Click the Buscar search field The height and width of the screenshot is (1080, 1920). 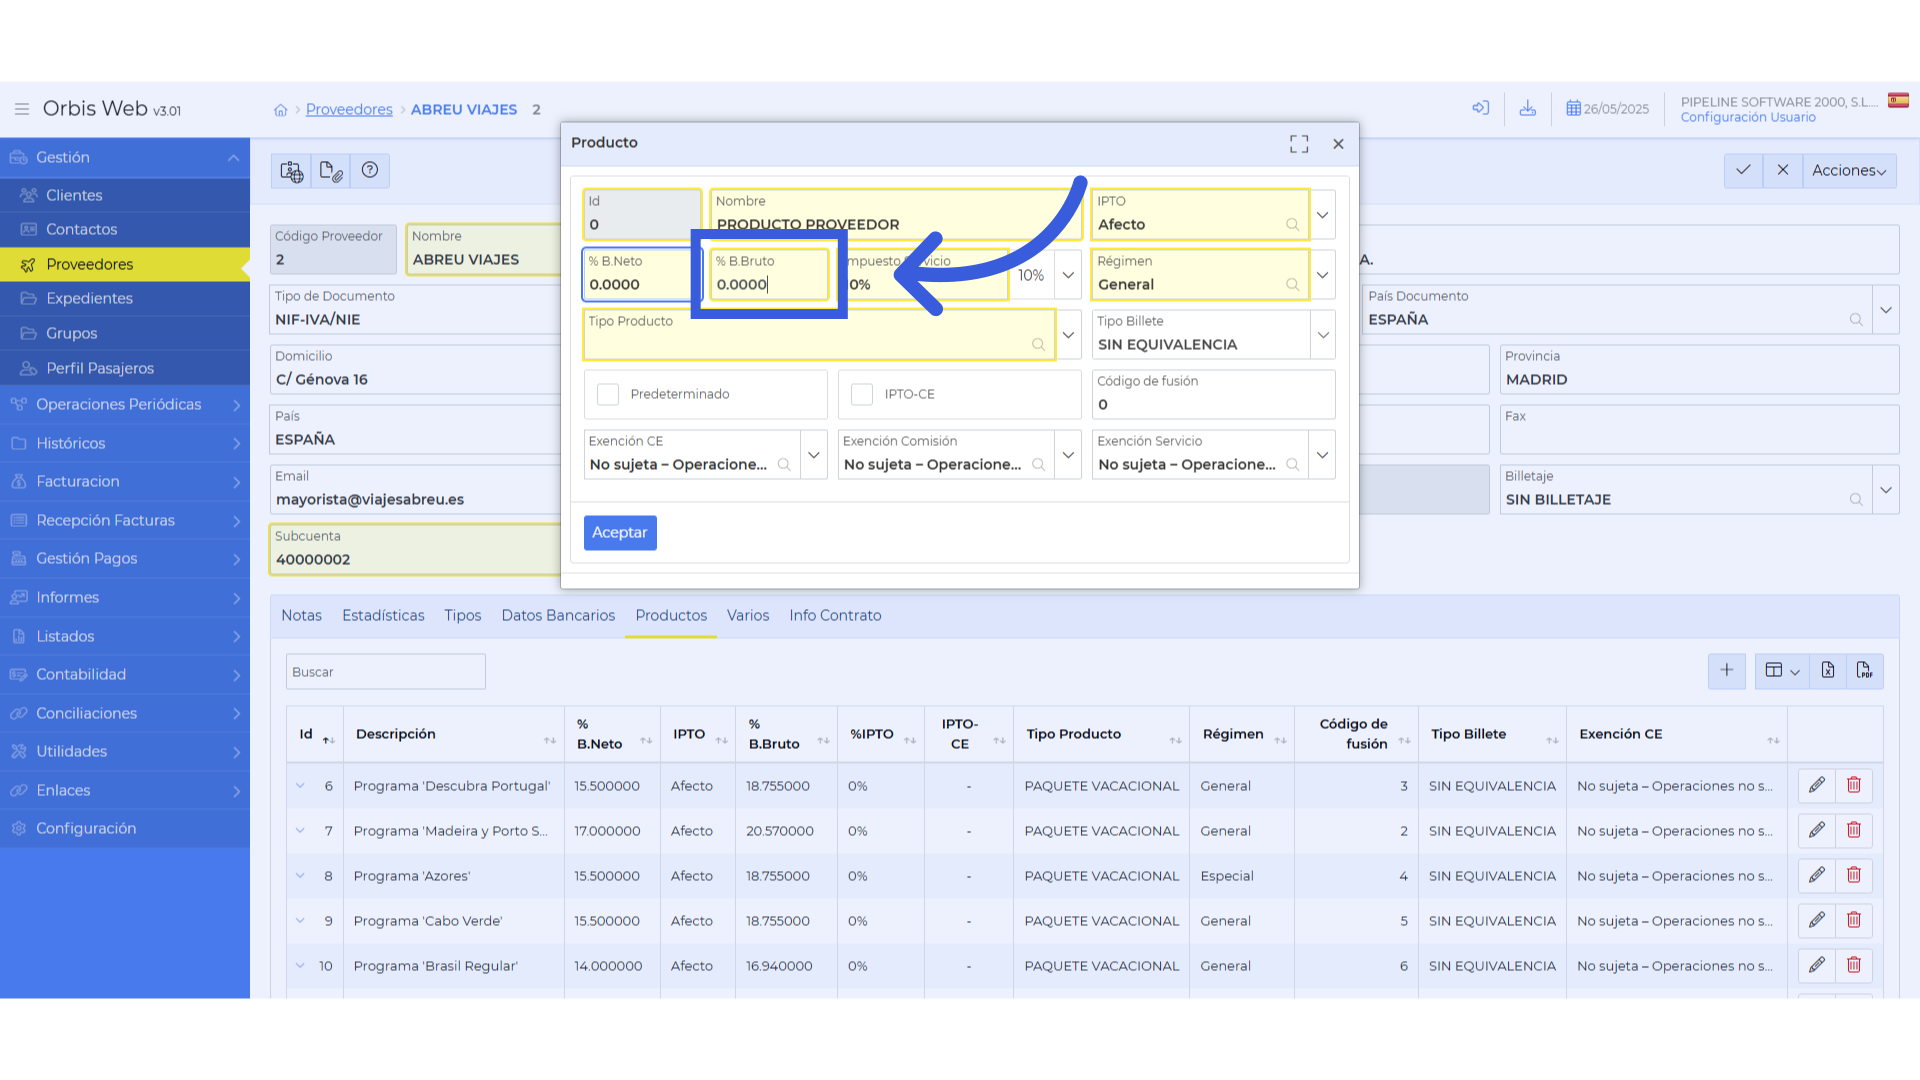pos(385,672)
